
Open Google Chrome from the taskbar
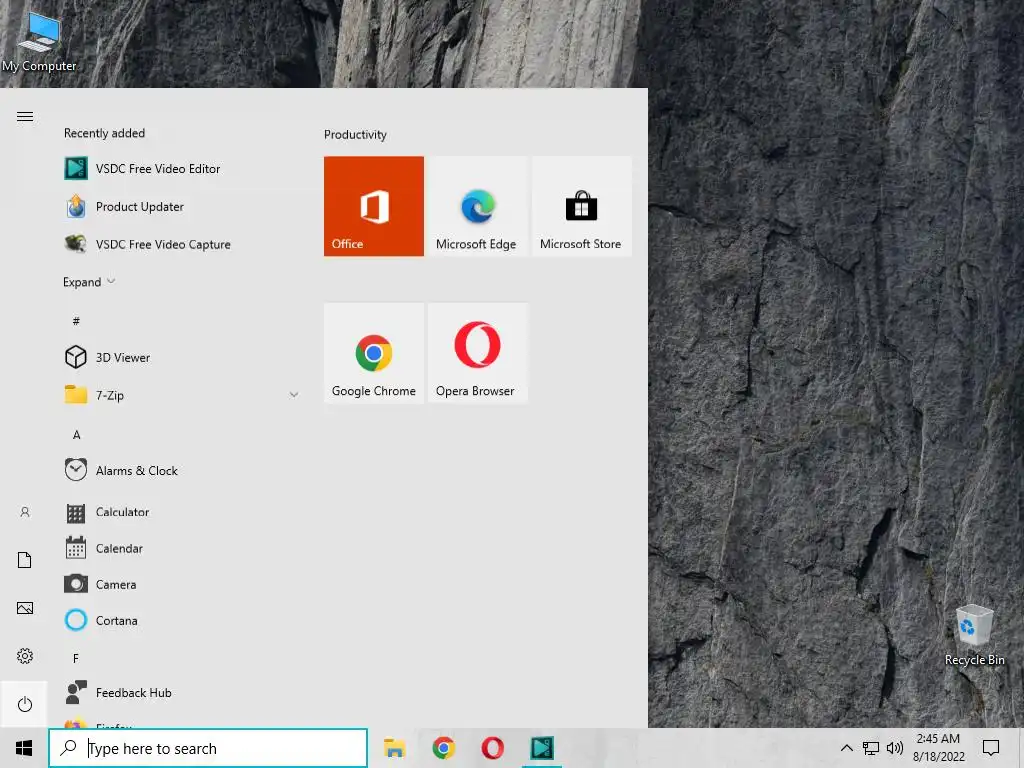point(443,748)
